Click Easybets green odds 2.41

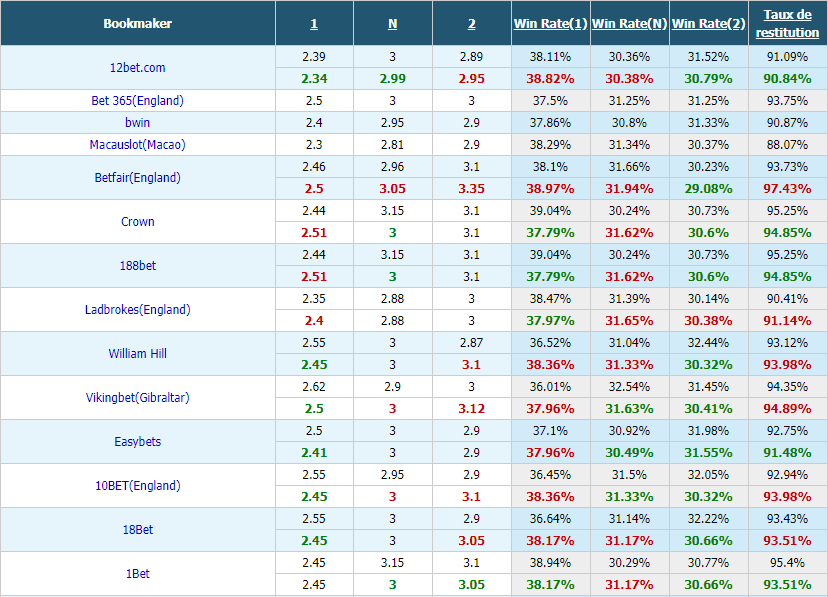pyautogui.click(x=314, y=452)
